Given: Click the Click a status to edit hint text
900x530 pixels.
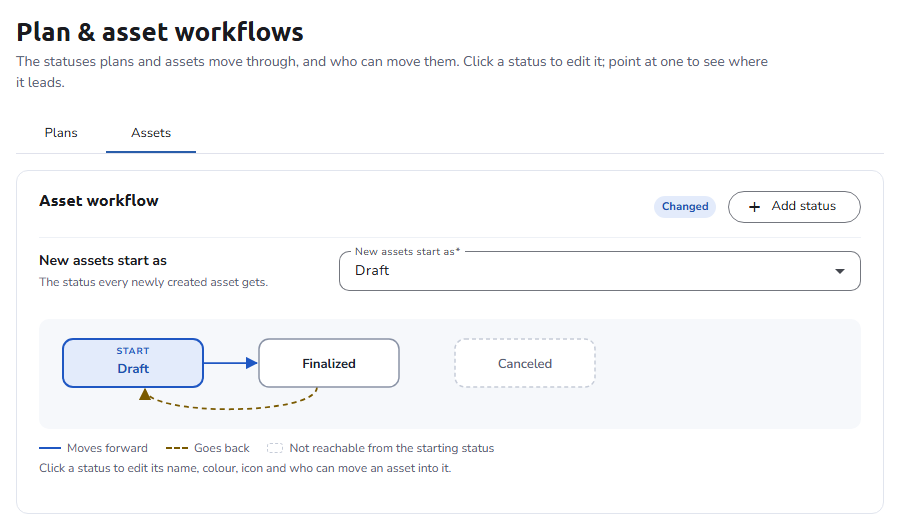Looking at the screenshot, I should point(245,468).
